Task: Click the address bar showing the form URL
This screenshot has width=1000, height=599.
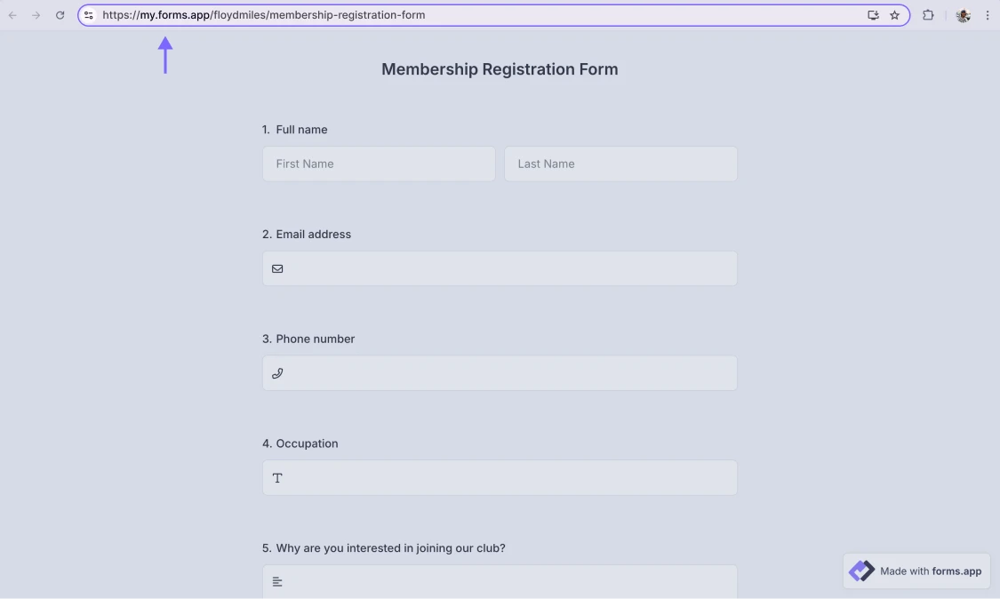Action: click(400, 15)
